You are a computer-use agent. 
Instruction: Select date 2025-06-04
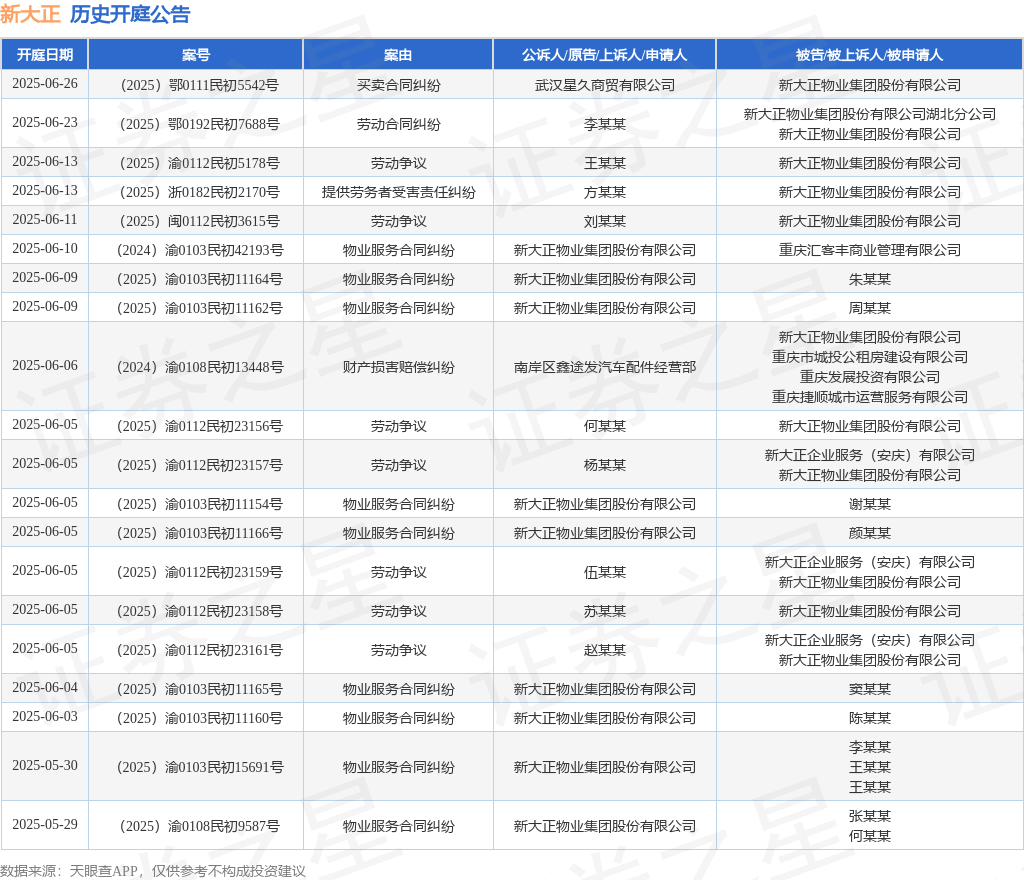(45, 687)
